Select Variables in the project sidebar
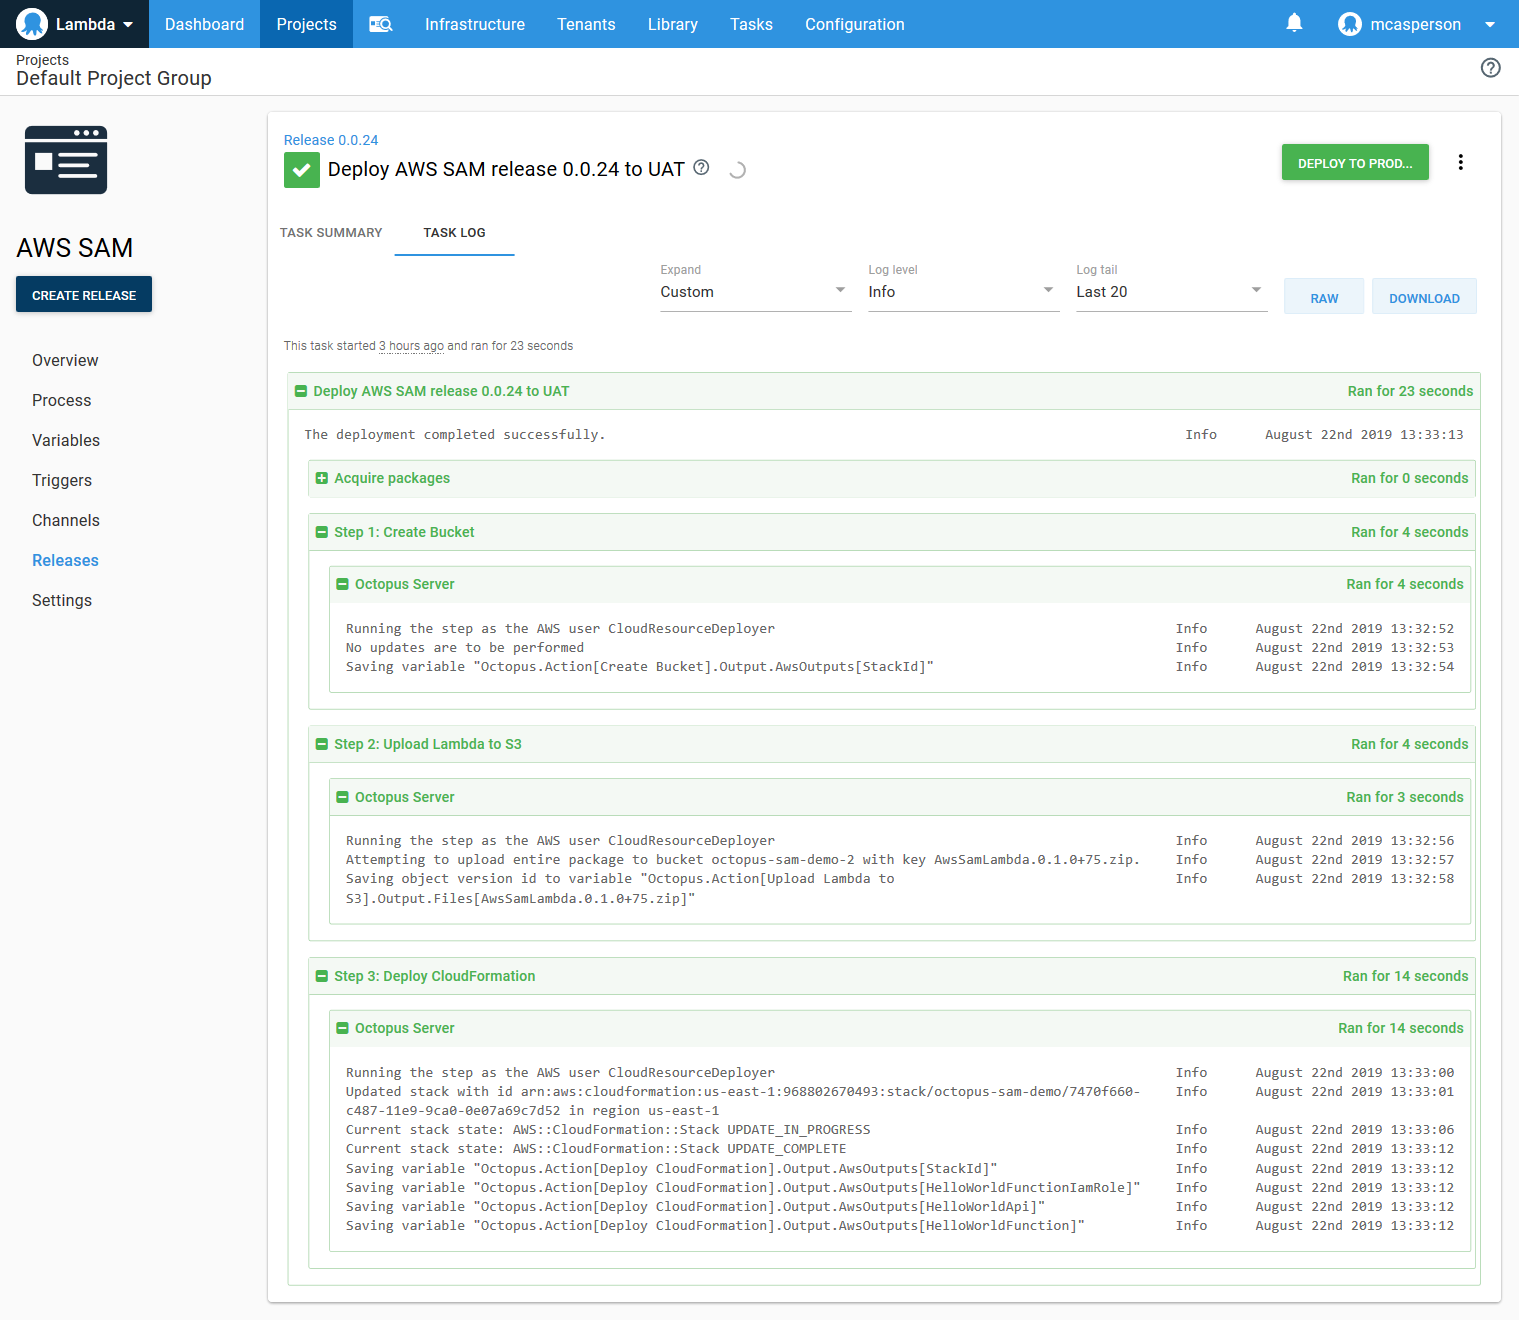Screen dimensions: 1519x1320 [x=66, y=440]
